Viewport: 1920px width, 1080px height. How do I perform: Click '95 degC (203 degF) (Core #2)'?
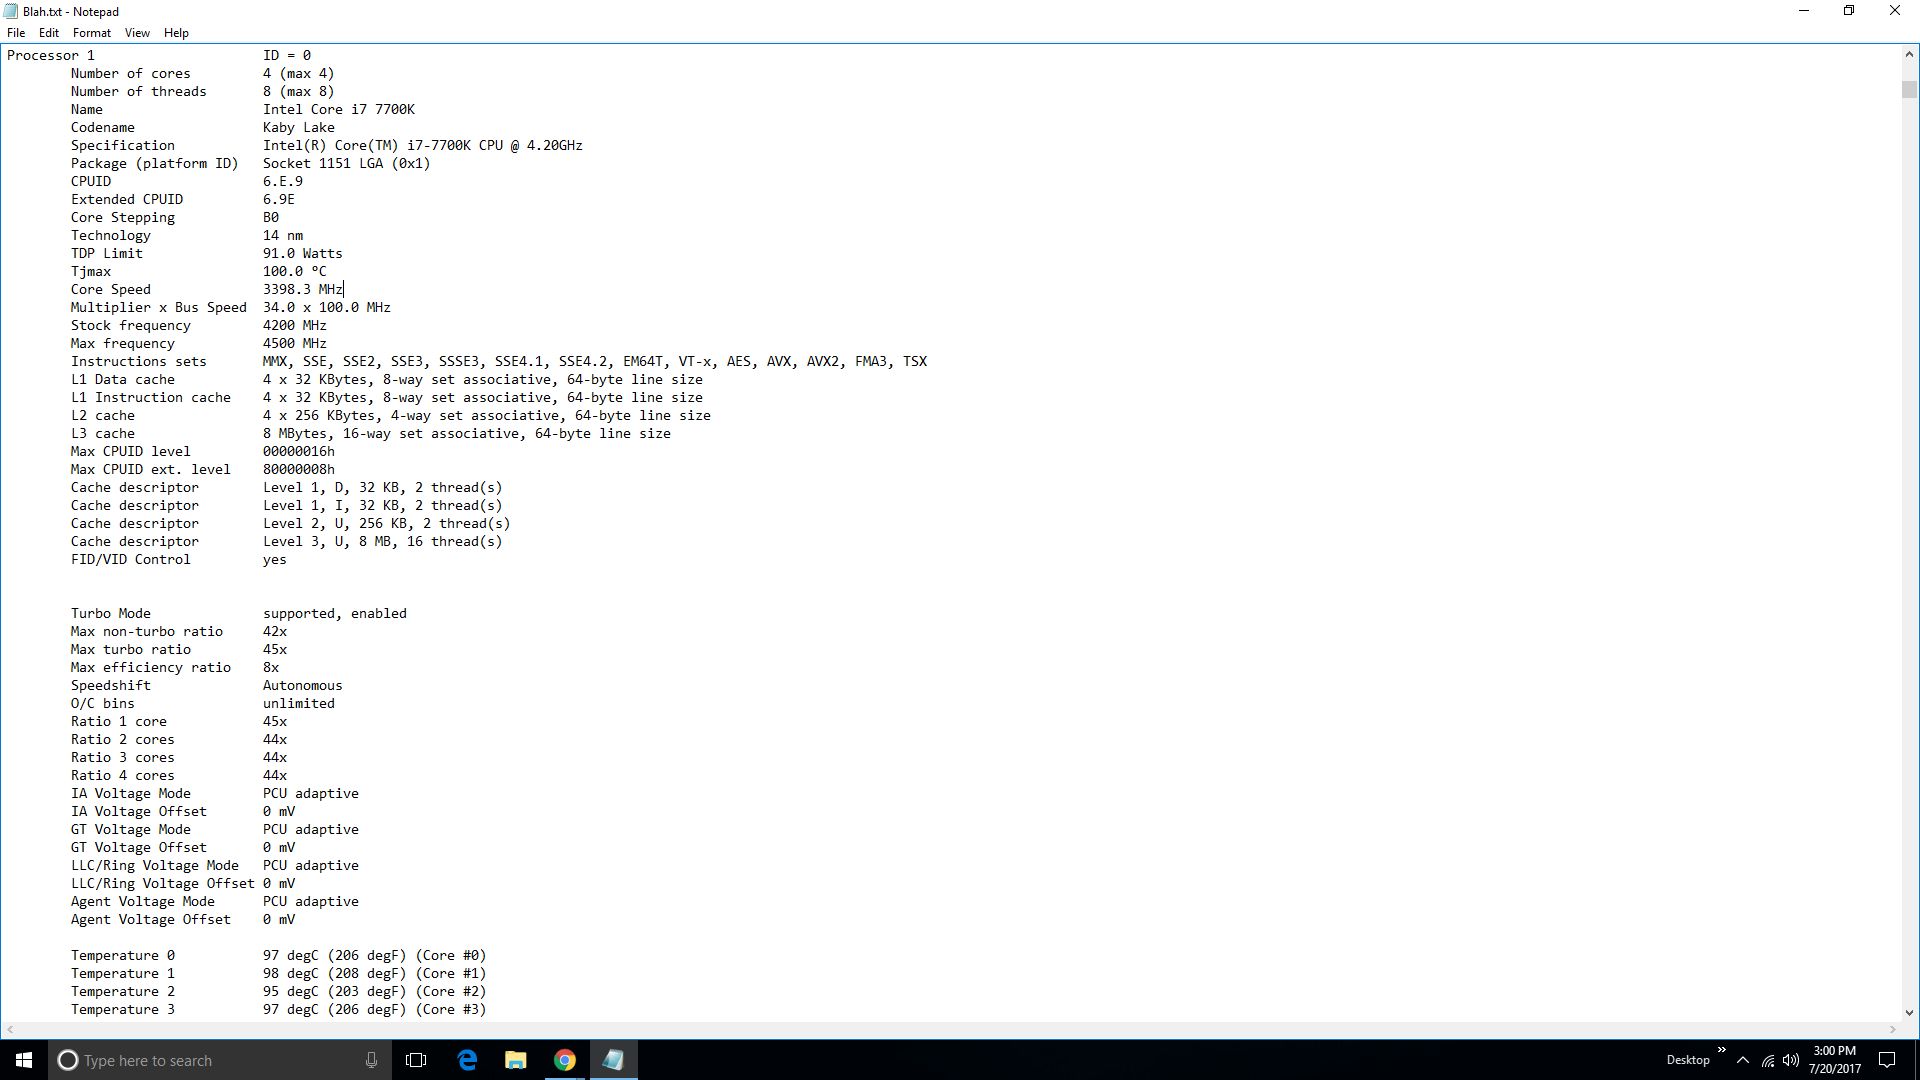click(x=375, y=991)
